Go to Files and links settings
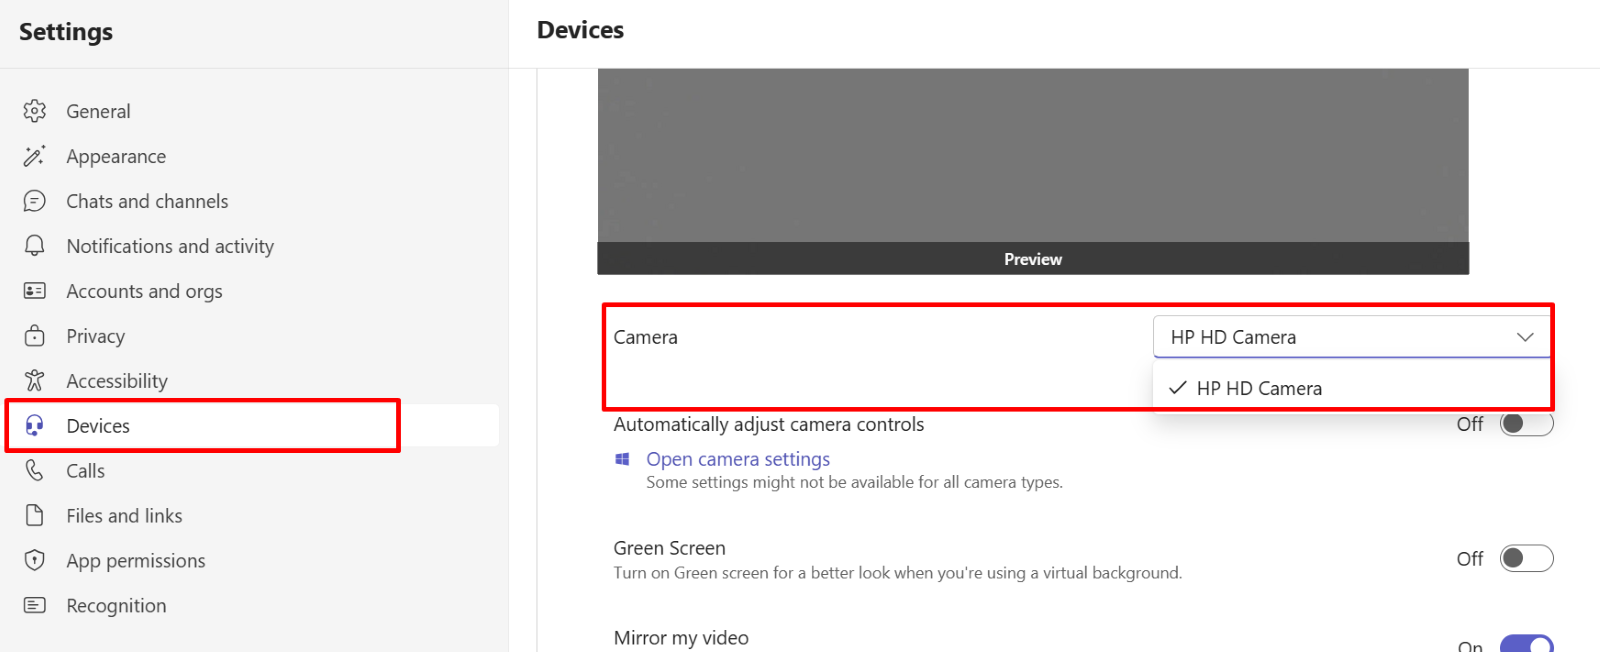The height and width of the screenshot is (652, 1600). pos(124,516)
